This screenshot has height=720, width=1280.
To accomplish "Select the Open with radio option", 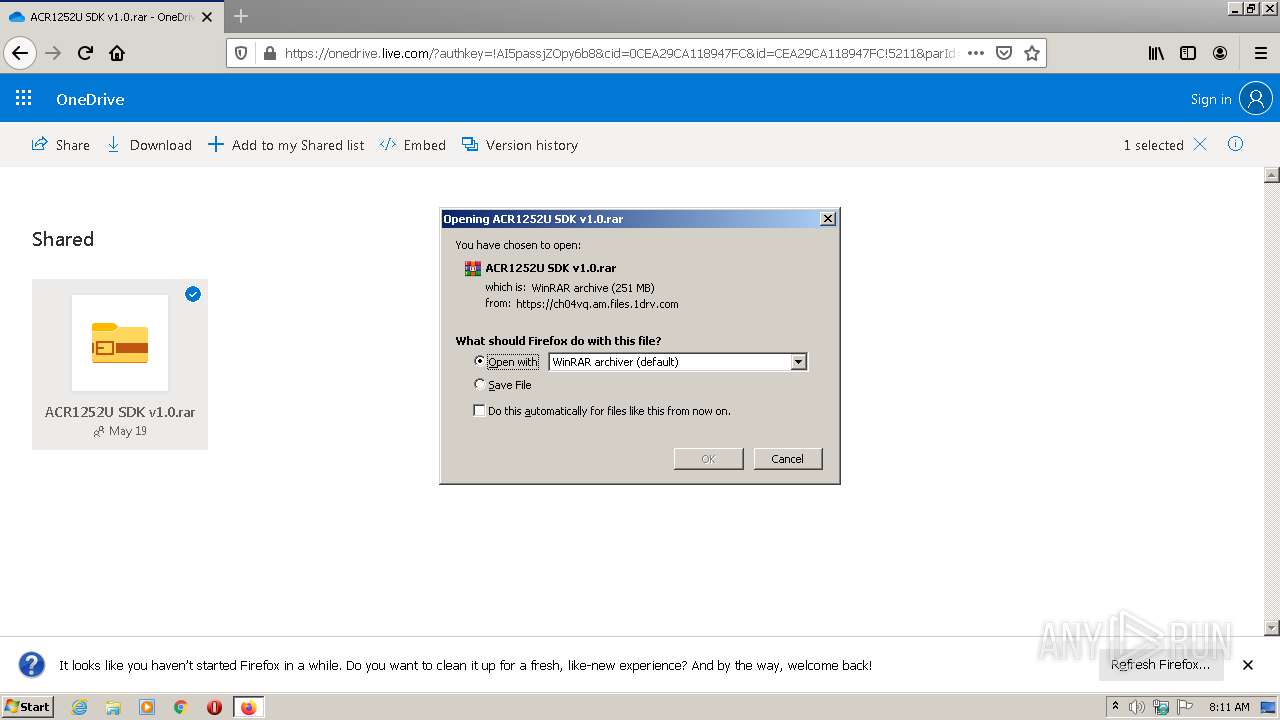I will [x=480, y=361].
